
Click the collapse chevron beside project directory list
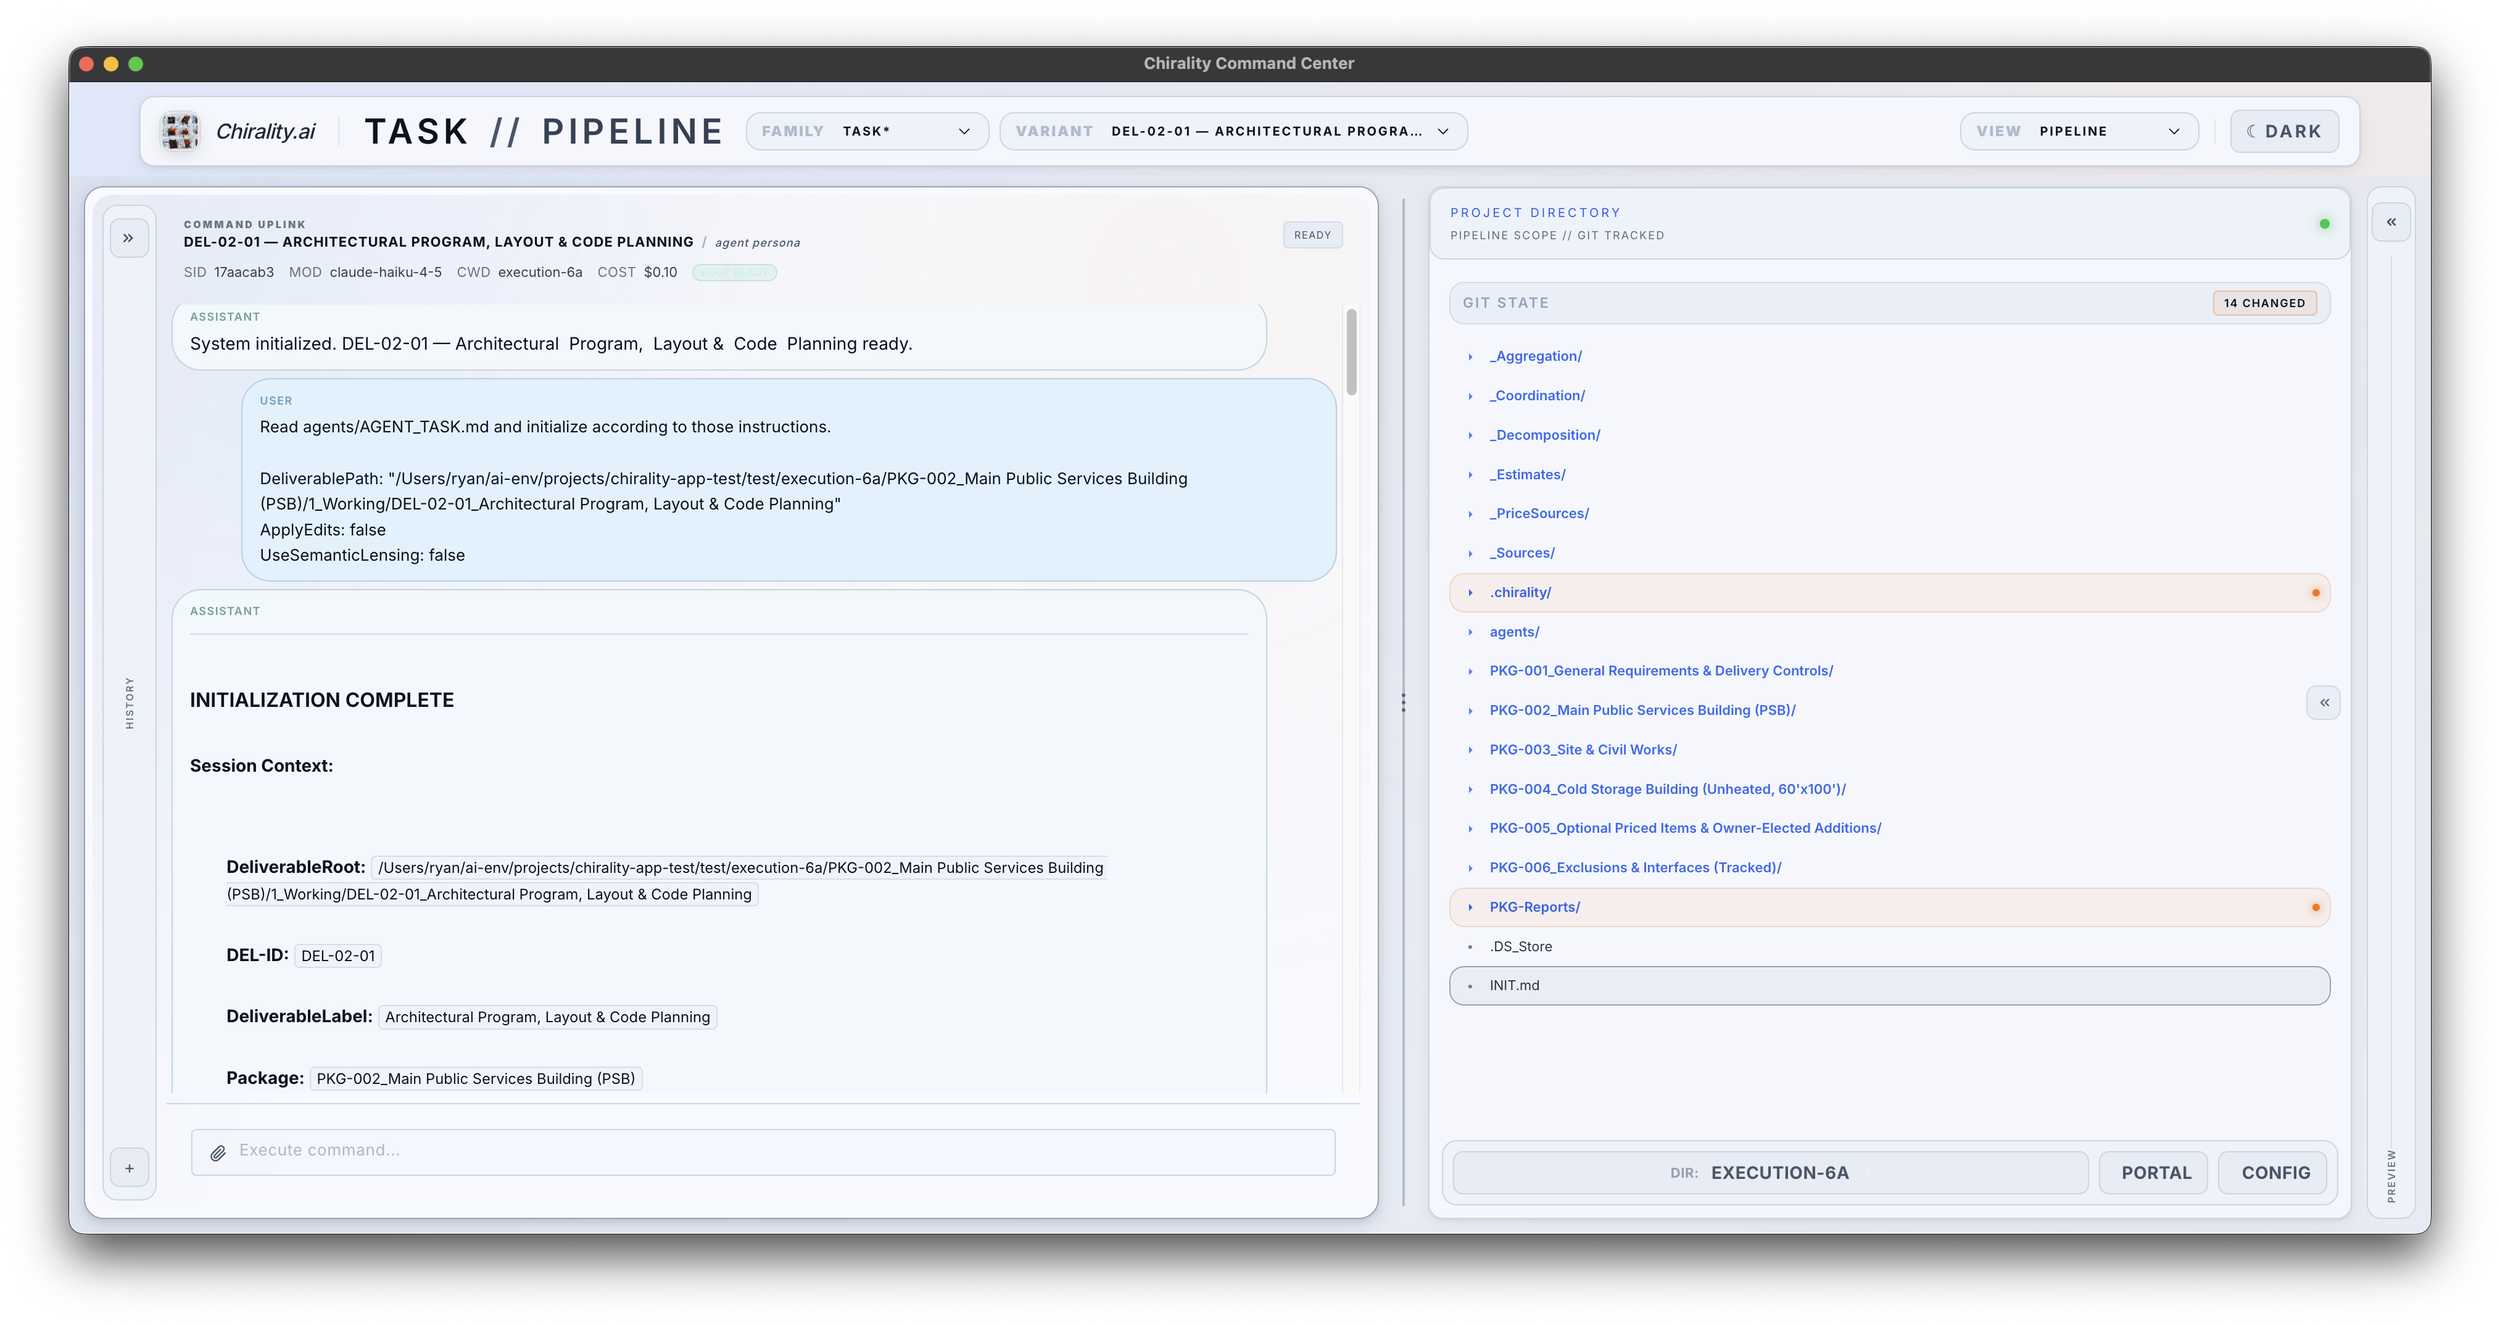point(2323,703)
